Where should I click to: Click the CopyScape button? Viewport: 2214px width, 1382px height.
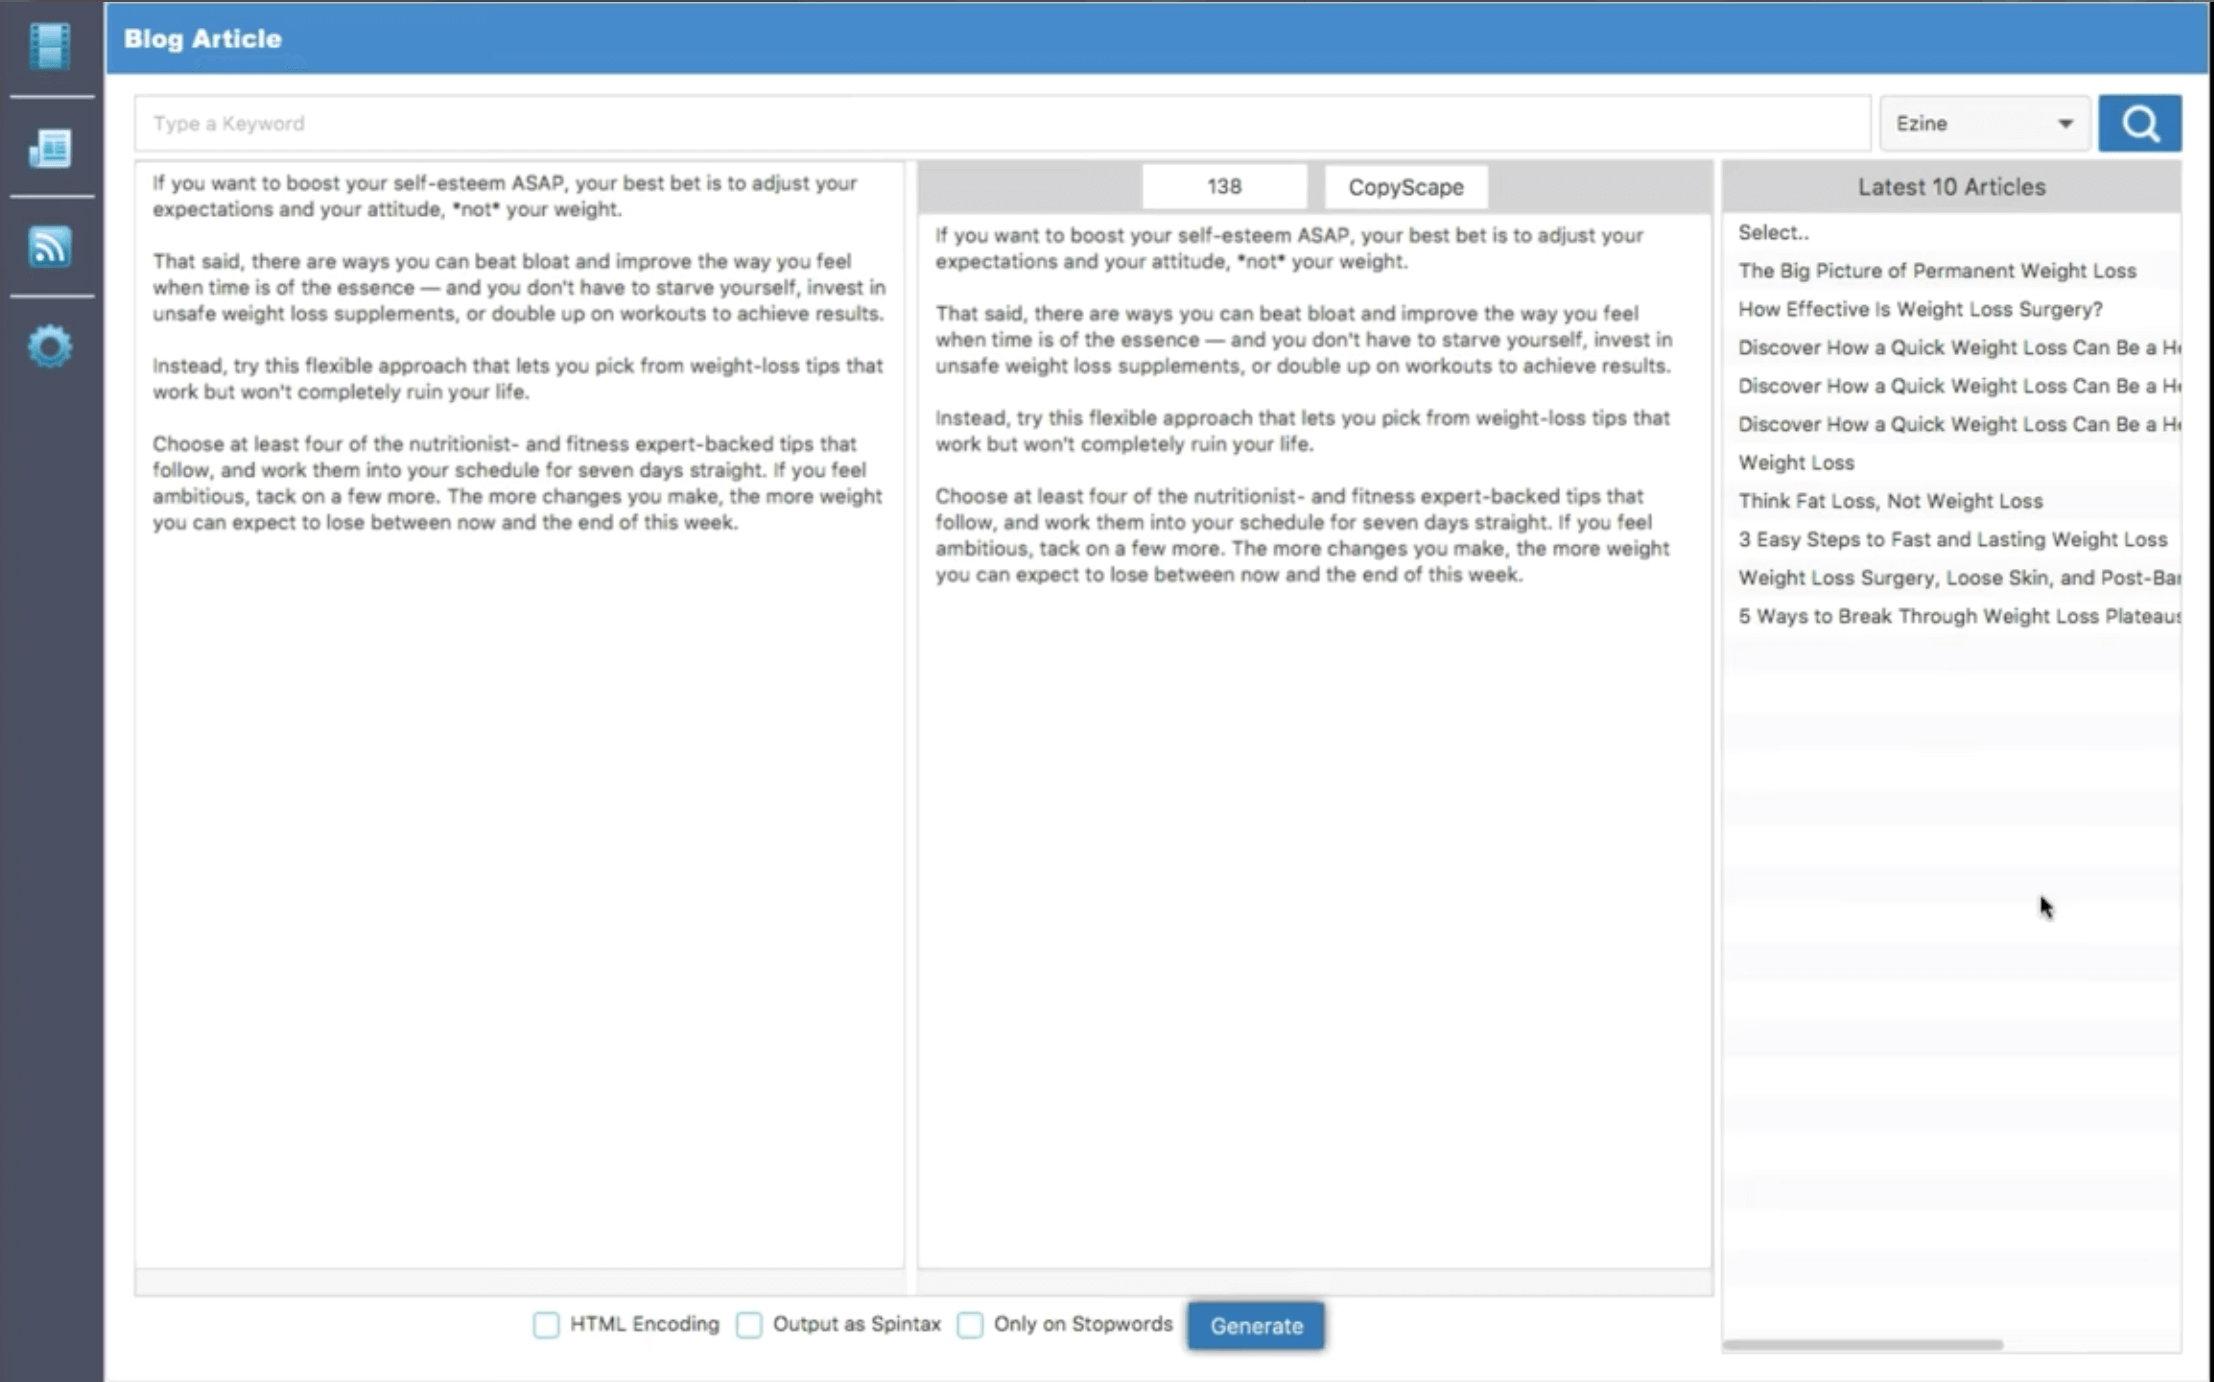pos(1405,187)
